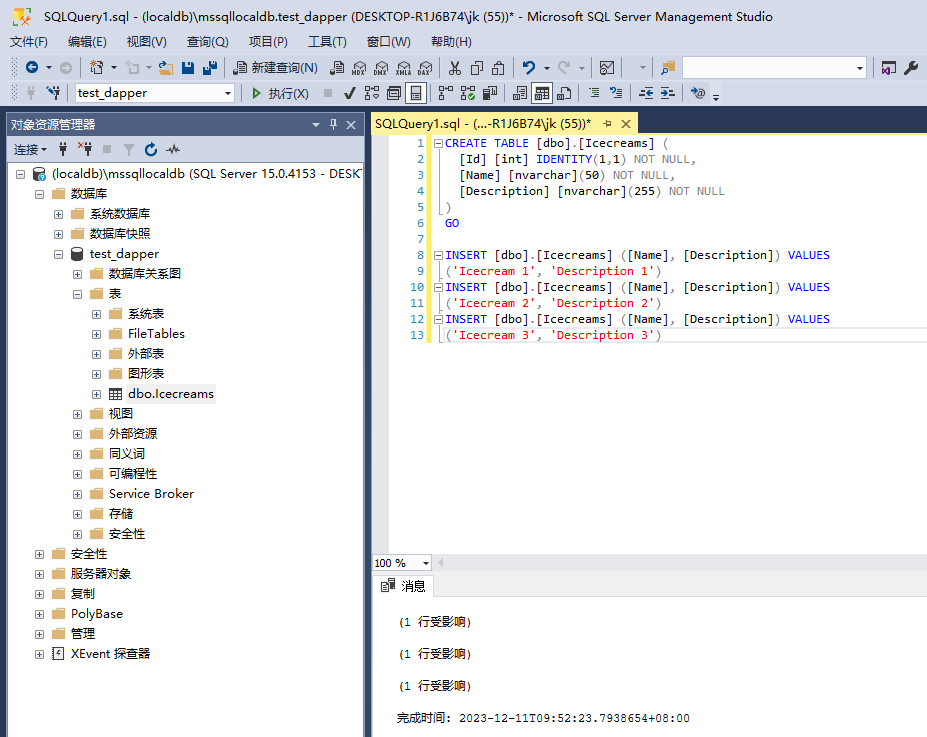Click the Connect Object Explorer plug icon
The image size is (927, 737).
pos(63,149)
